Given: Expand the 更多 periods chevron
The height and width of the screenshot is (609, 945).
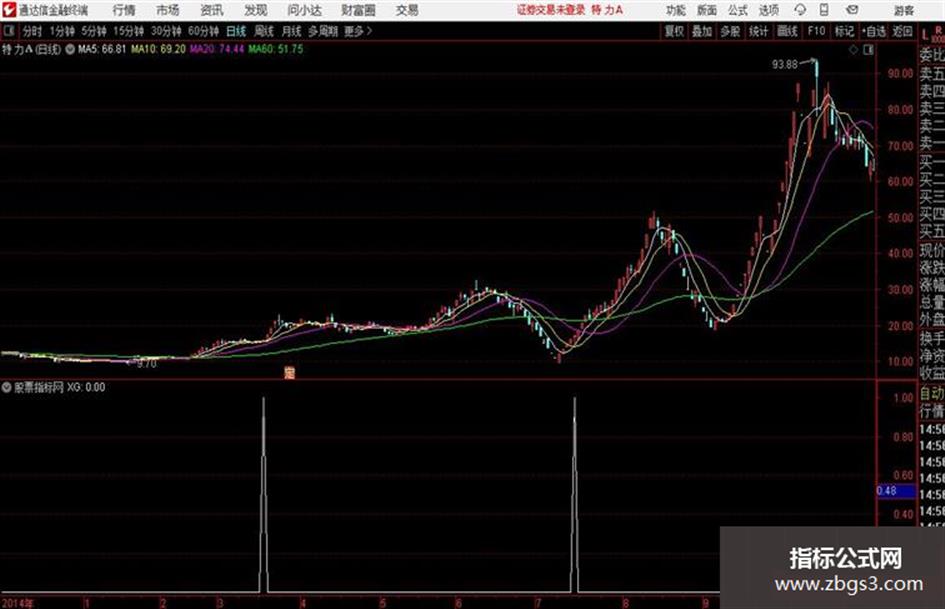Looking at the screenshot, I should [x=358, y=31].
